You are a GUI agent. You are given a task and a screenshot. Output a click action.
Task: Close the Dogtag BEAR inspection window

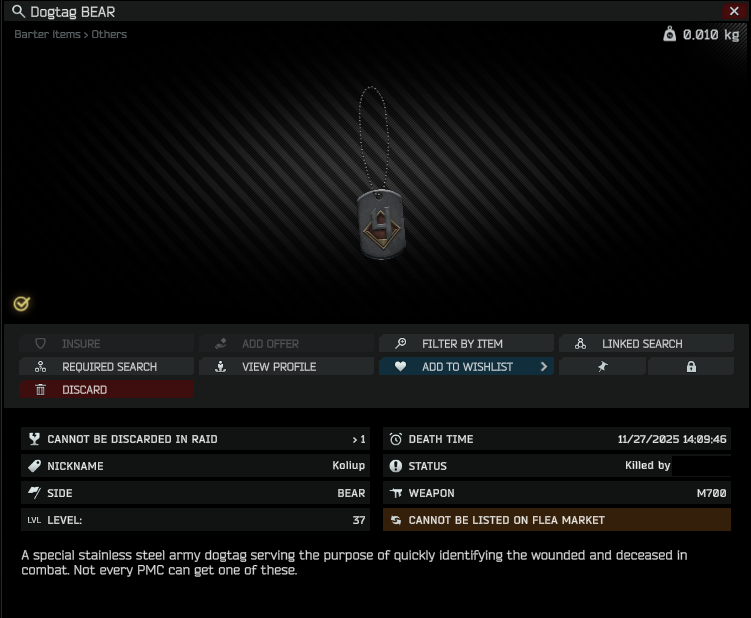coord(734,11)
